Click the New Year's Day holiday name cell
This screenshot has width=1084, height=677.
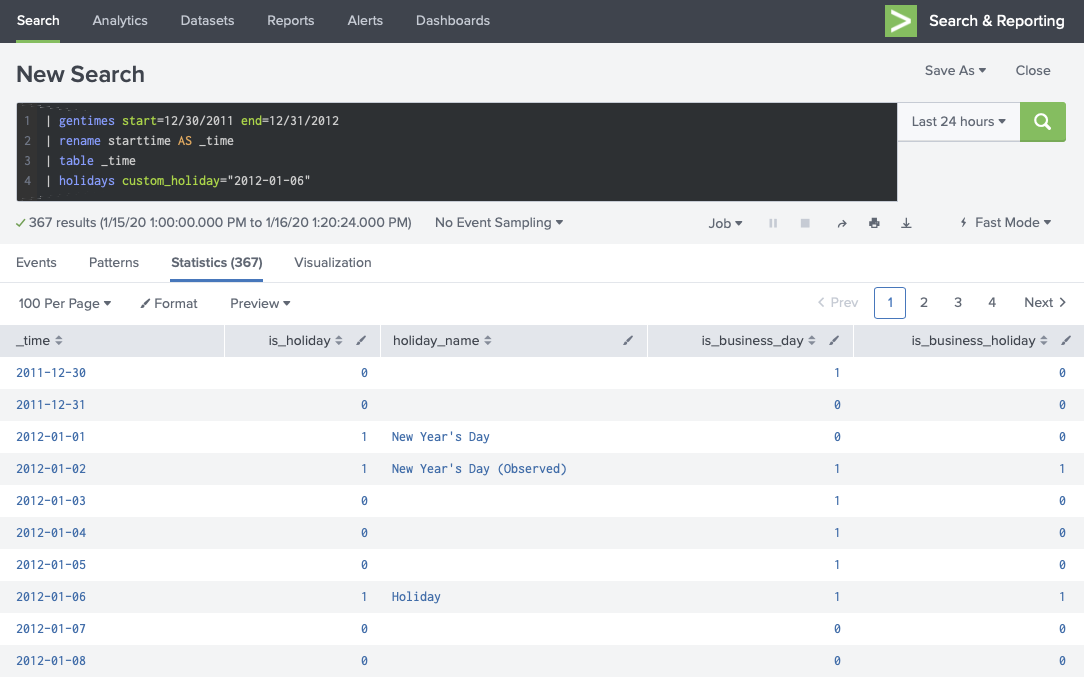440,437
